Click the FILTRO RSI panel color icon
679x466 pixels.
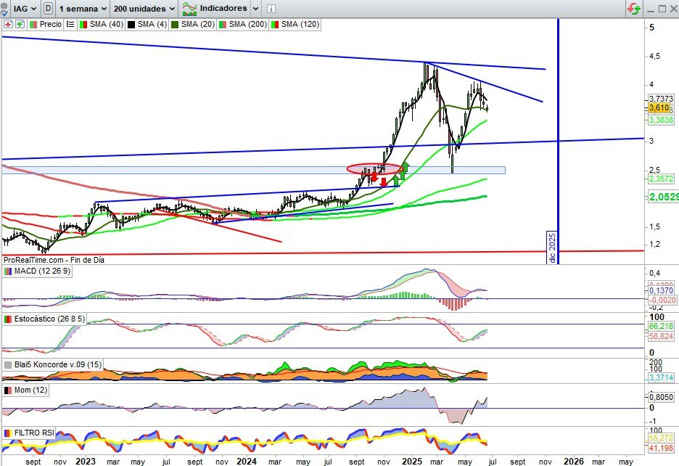[x=8, y=433]
